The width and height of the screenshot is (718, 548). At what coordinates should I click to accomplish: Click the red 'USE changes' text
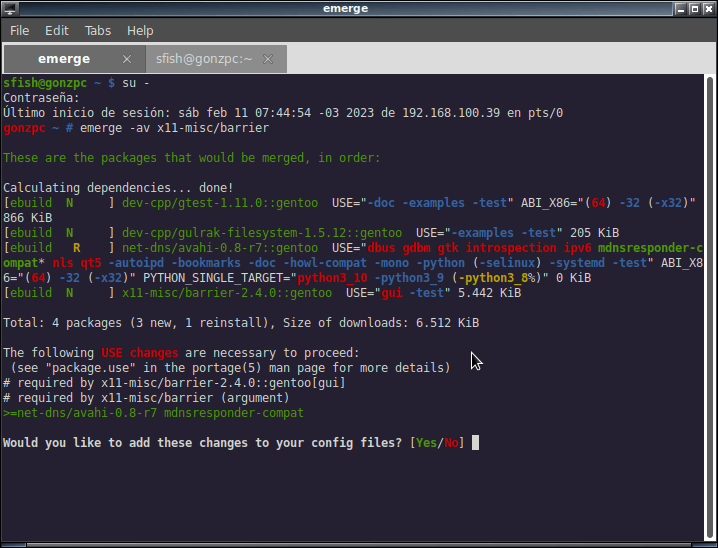point(140,353)
